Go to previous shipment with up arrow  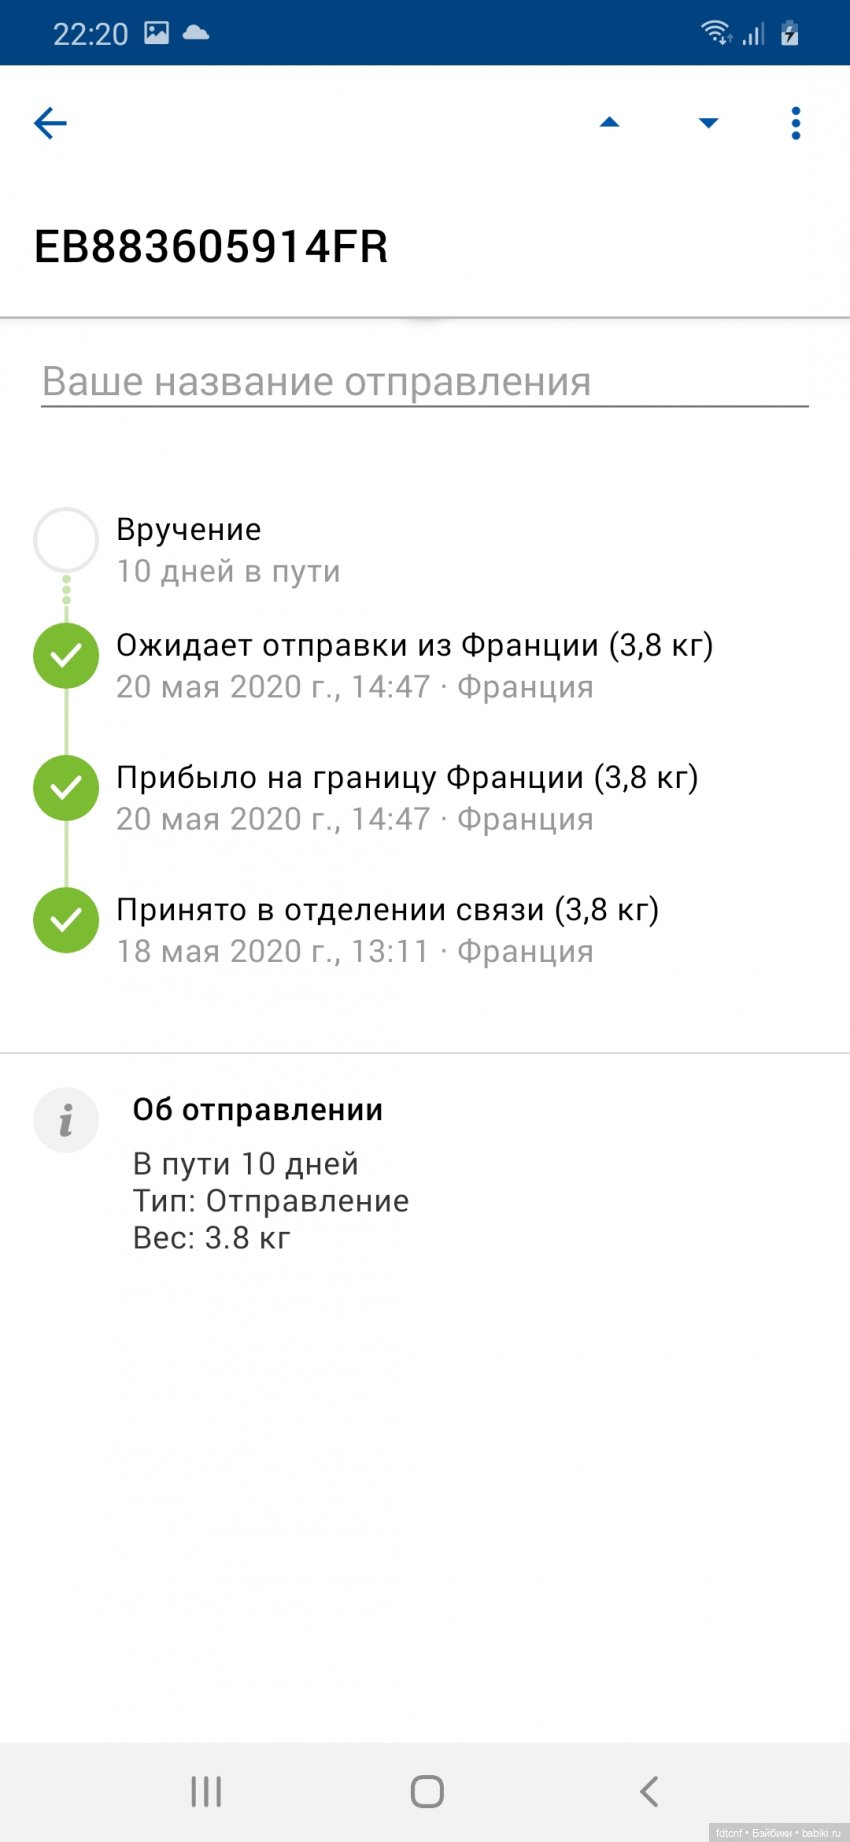tap(609, 123)
